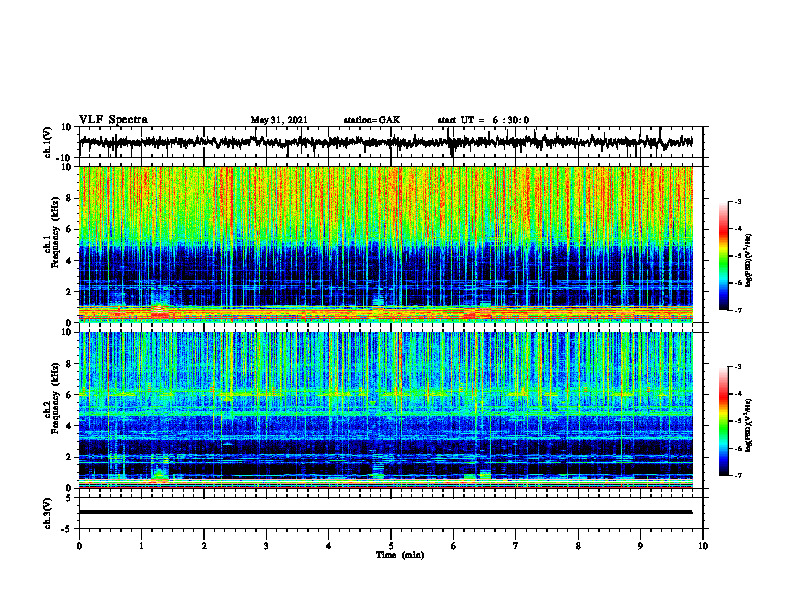Click the "ch.1(V)" waveform axis label
Viewport: 792px width, 612px height.
click(48, 142)
